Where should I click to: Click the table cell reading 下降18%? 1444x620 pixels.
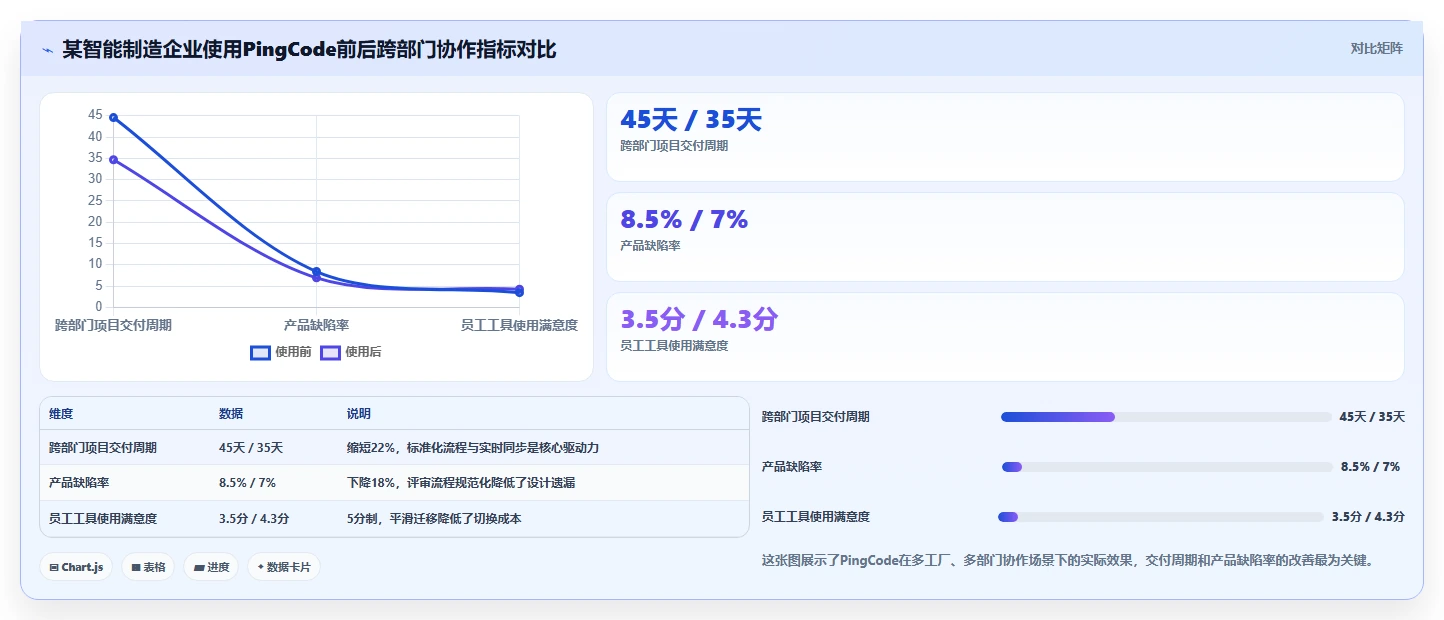tap(461, 483)
